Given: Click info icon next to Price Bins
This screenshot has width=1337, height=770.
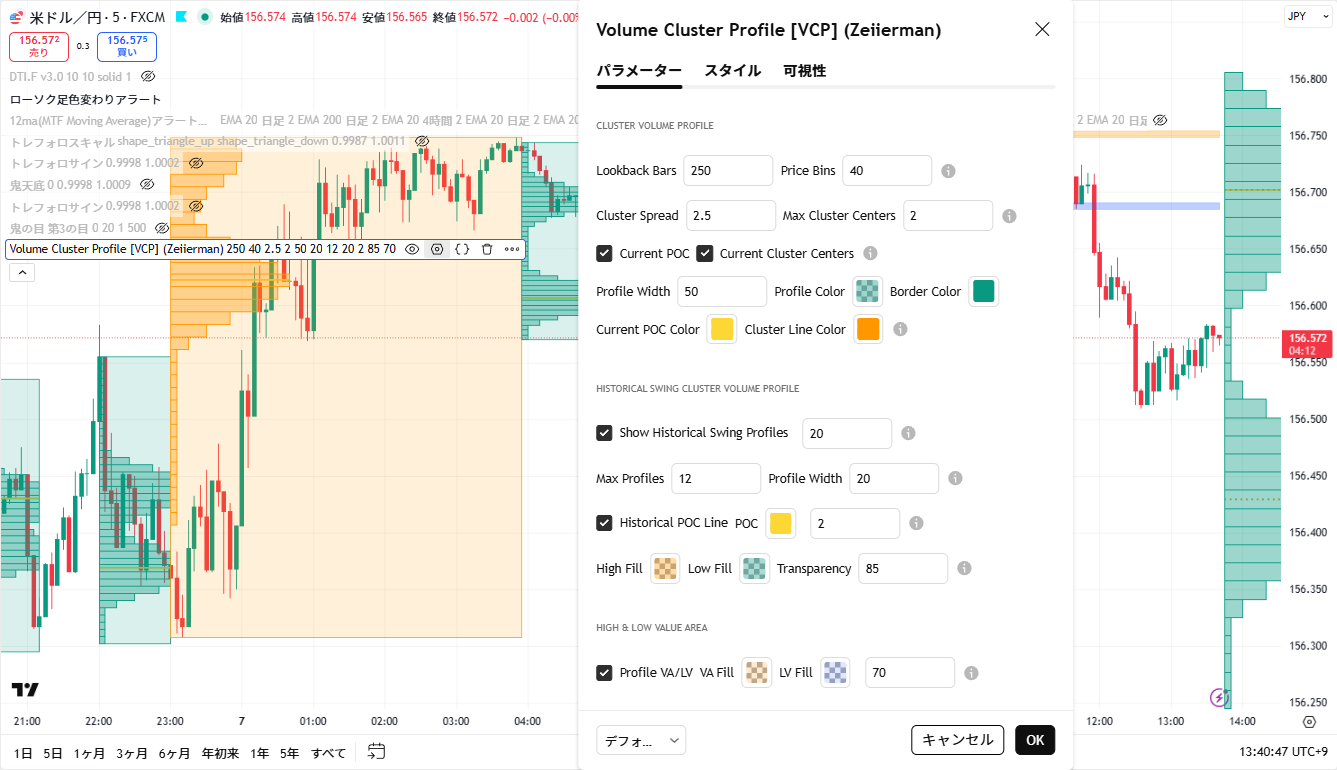Looking at the screenshot, I should pyautogui.click(x=948, y=171).
